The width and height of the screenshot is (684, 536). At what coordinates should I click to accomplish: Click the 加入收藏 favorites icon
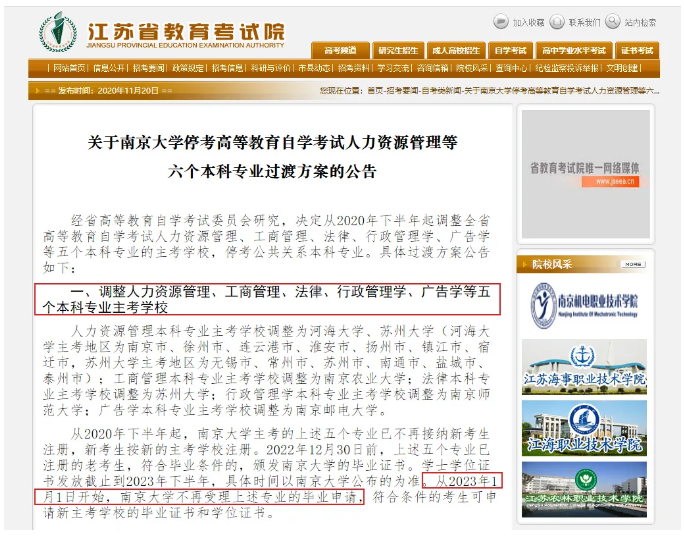click(501, 21)
